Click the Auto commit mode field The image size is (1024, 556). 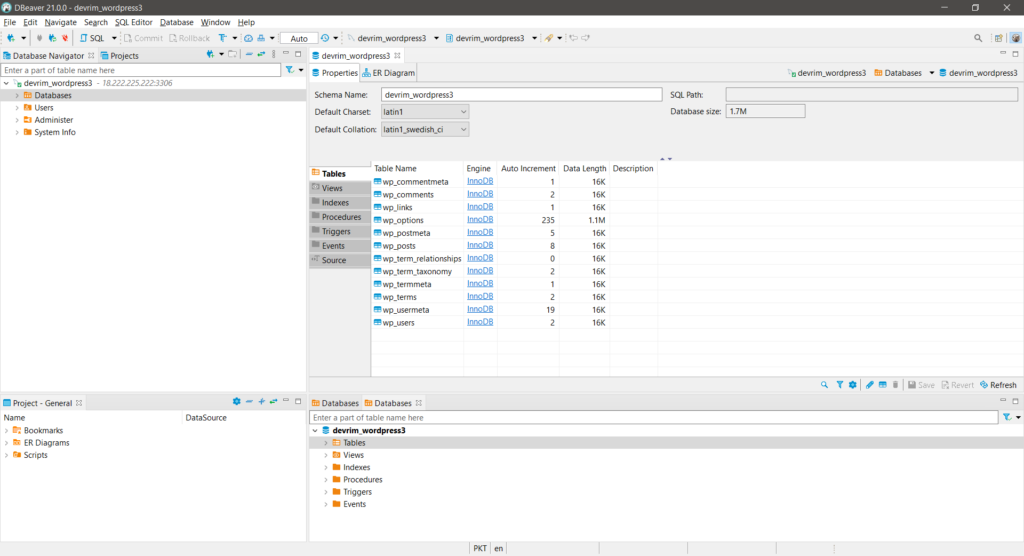(299, 39)
